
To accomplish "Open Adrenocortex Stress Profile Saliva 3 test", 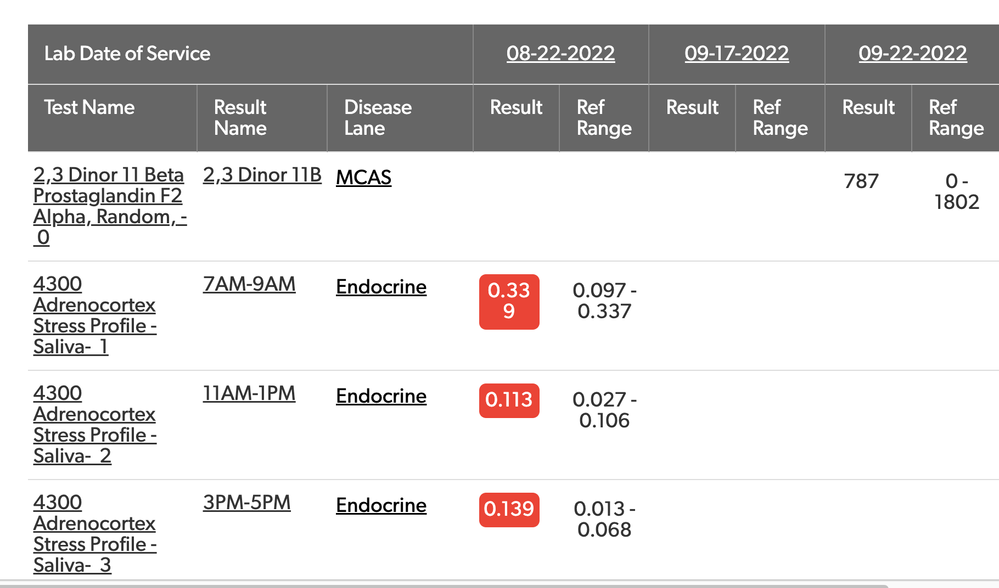I will point(95,534).
